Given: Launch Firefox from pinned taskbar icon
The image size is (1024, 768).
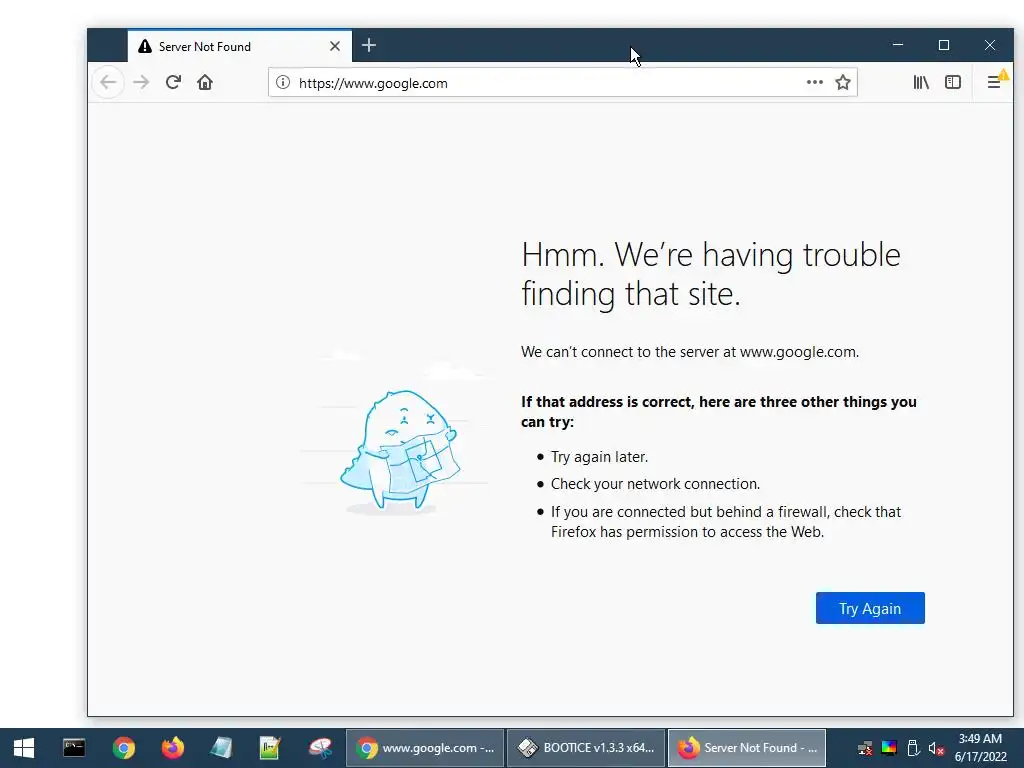Looking at the screenshot, I should (173, 748).
